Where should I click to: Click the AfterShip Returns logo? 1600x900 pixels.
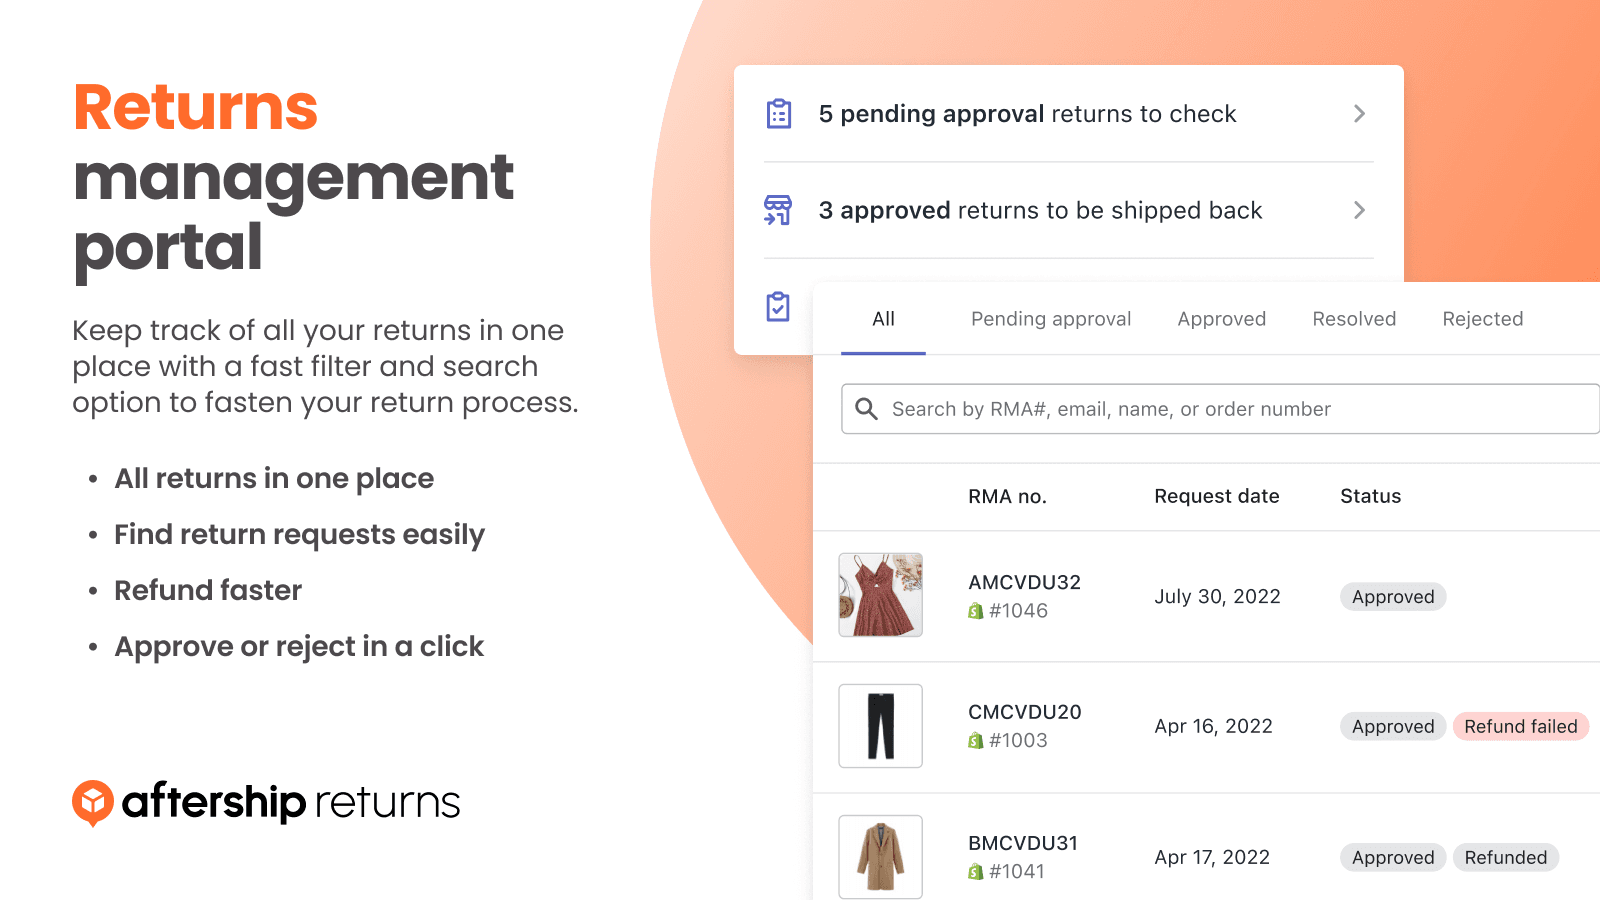(x=265, y=801)
